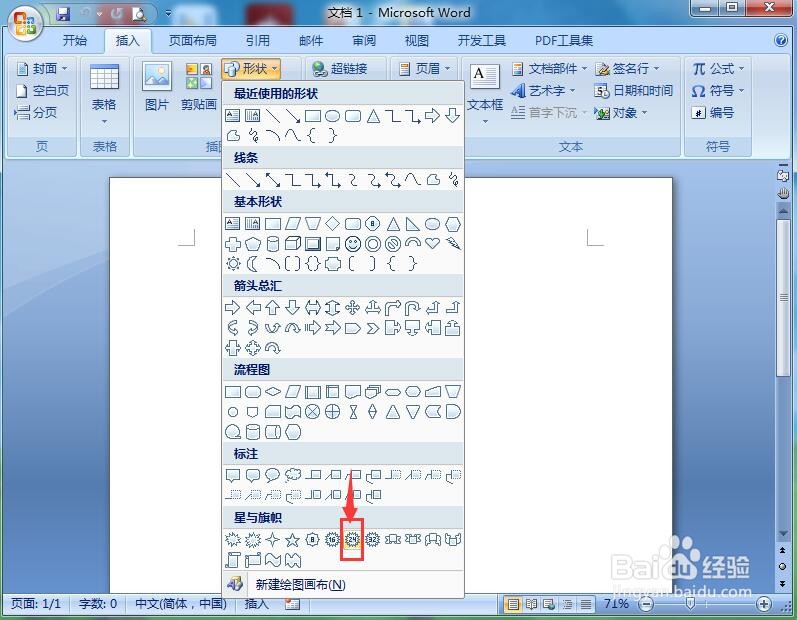Select the 24-point star shape

coord(352,539)
